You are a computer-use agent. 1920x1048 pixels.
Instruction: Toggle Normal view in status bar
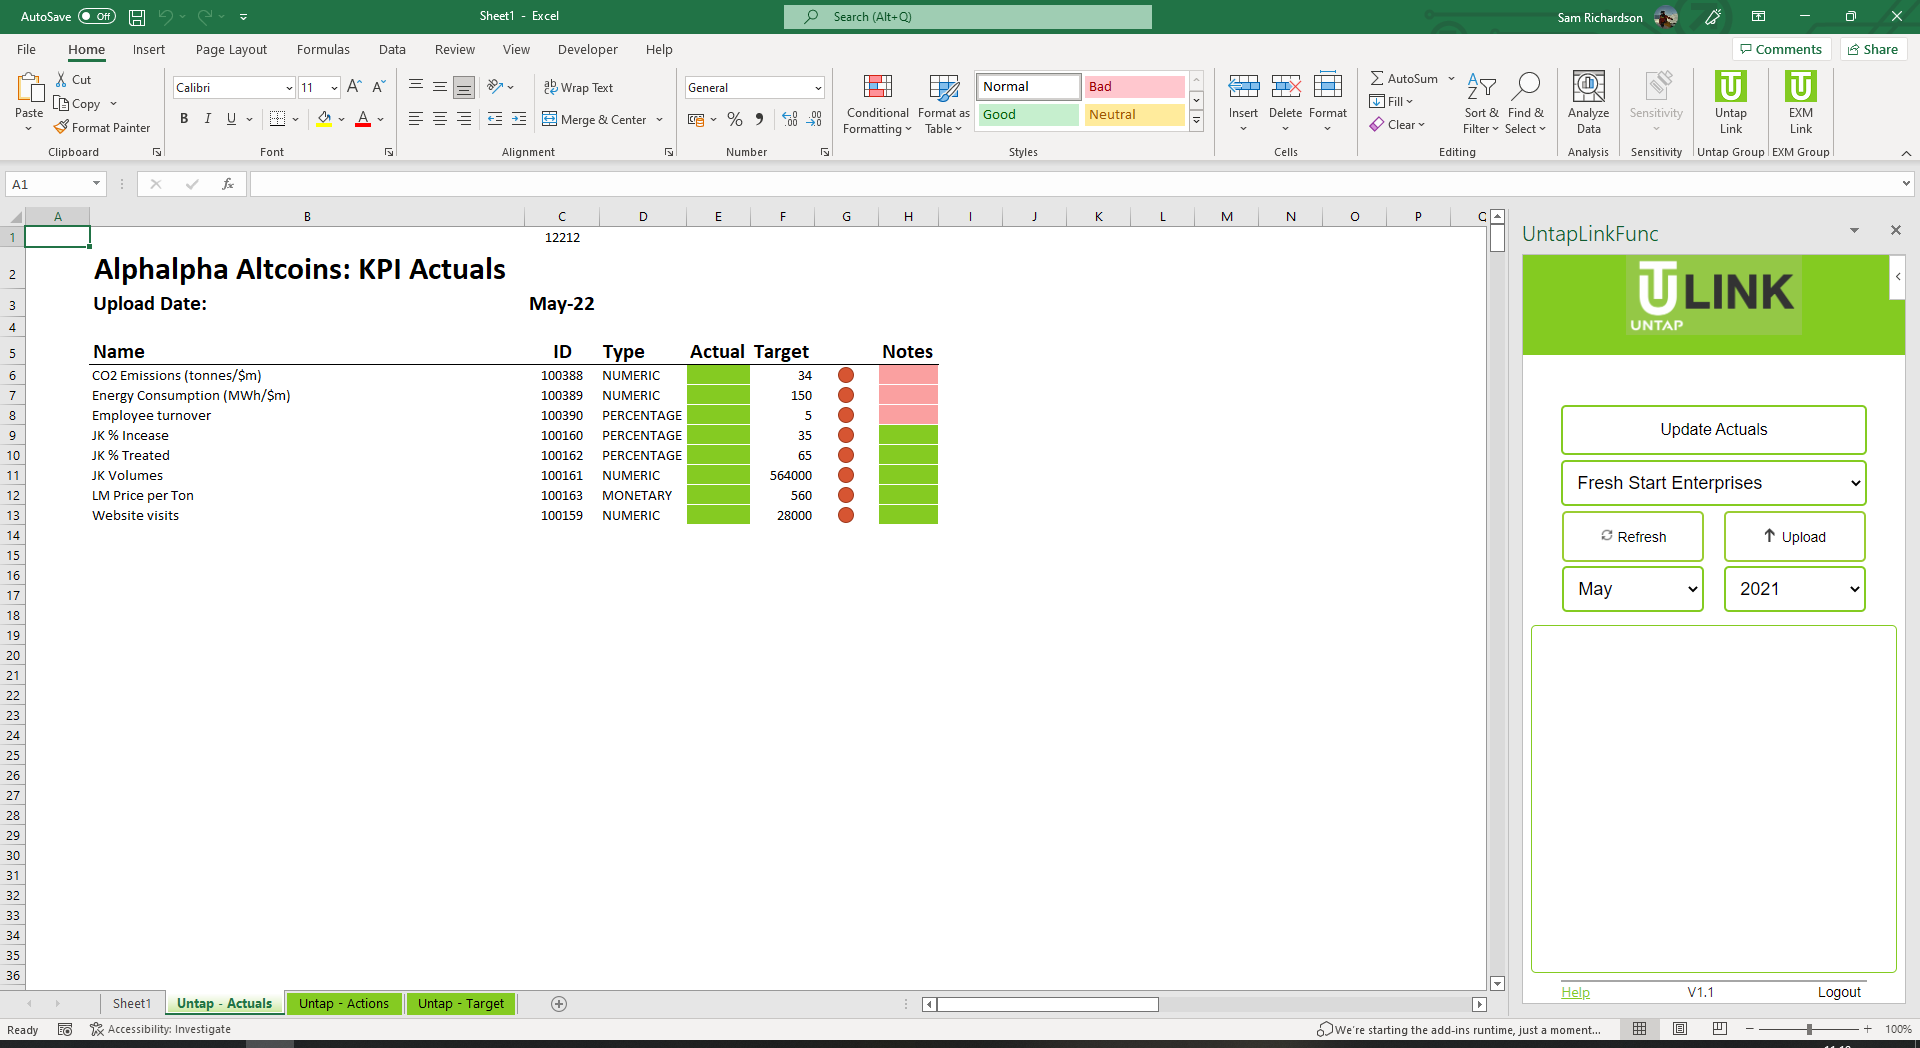(1640, 1029)
